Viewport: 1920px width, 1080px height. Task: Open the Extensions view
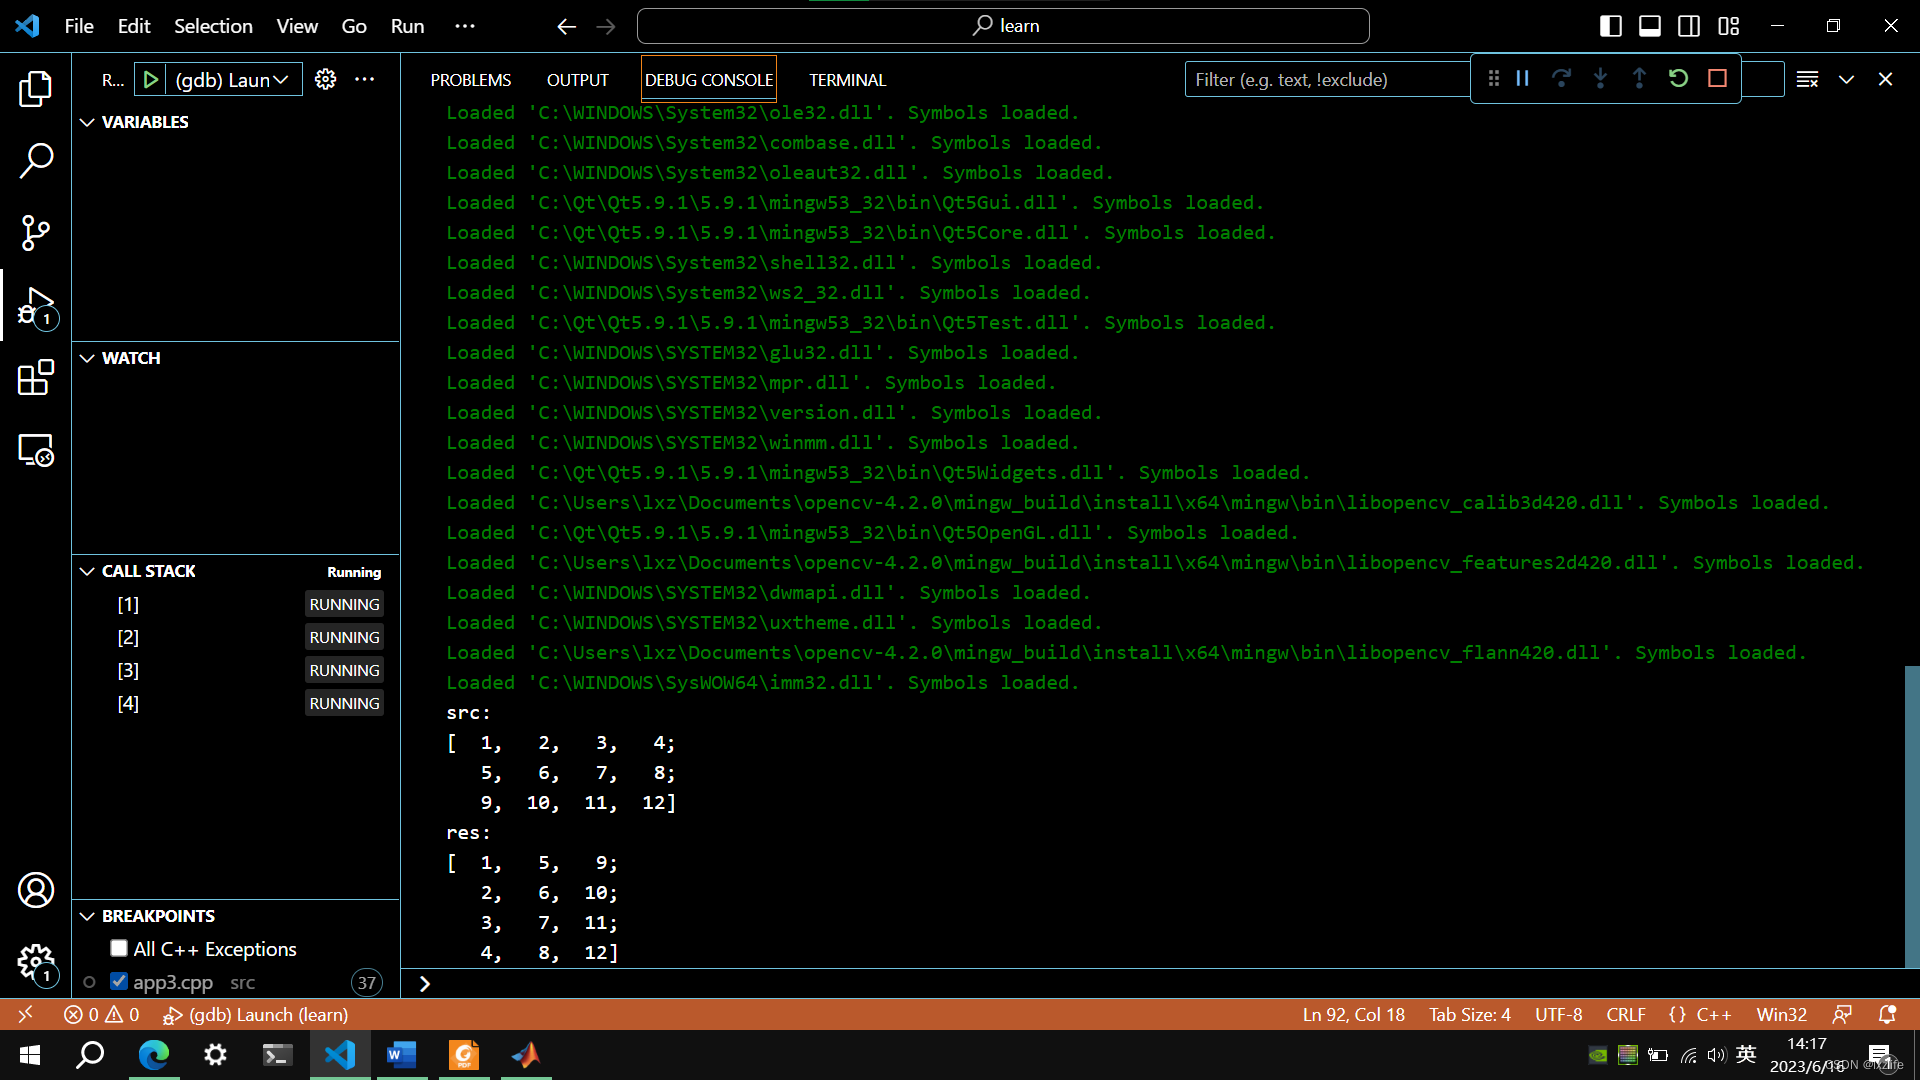click(36, 378)
